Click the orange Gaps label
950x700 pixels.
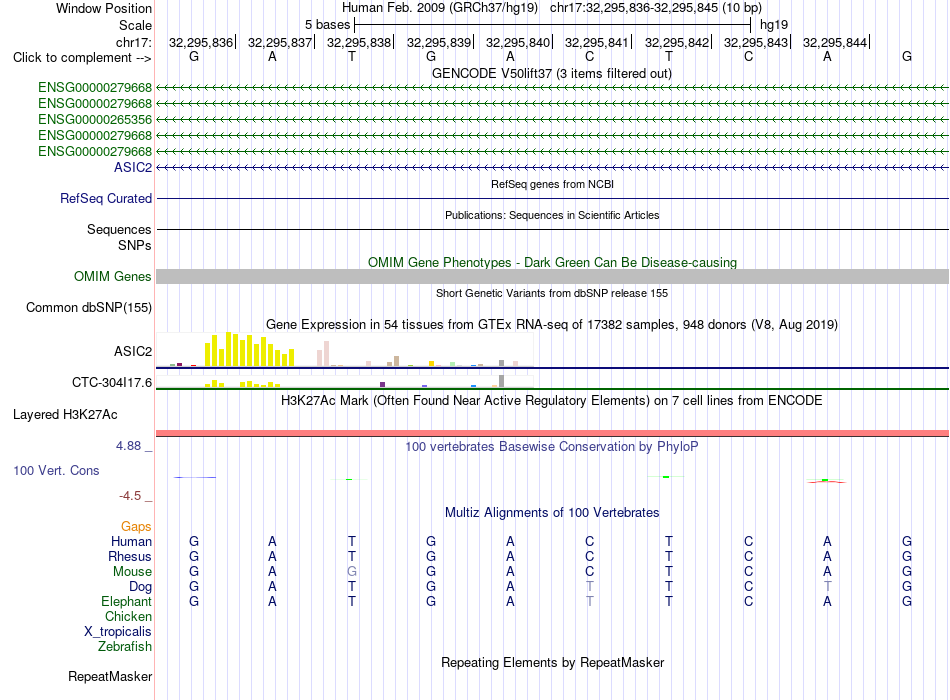[136, 527]
